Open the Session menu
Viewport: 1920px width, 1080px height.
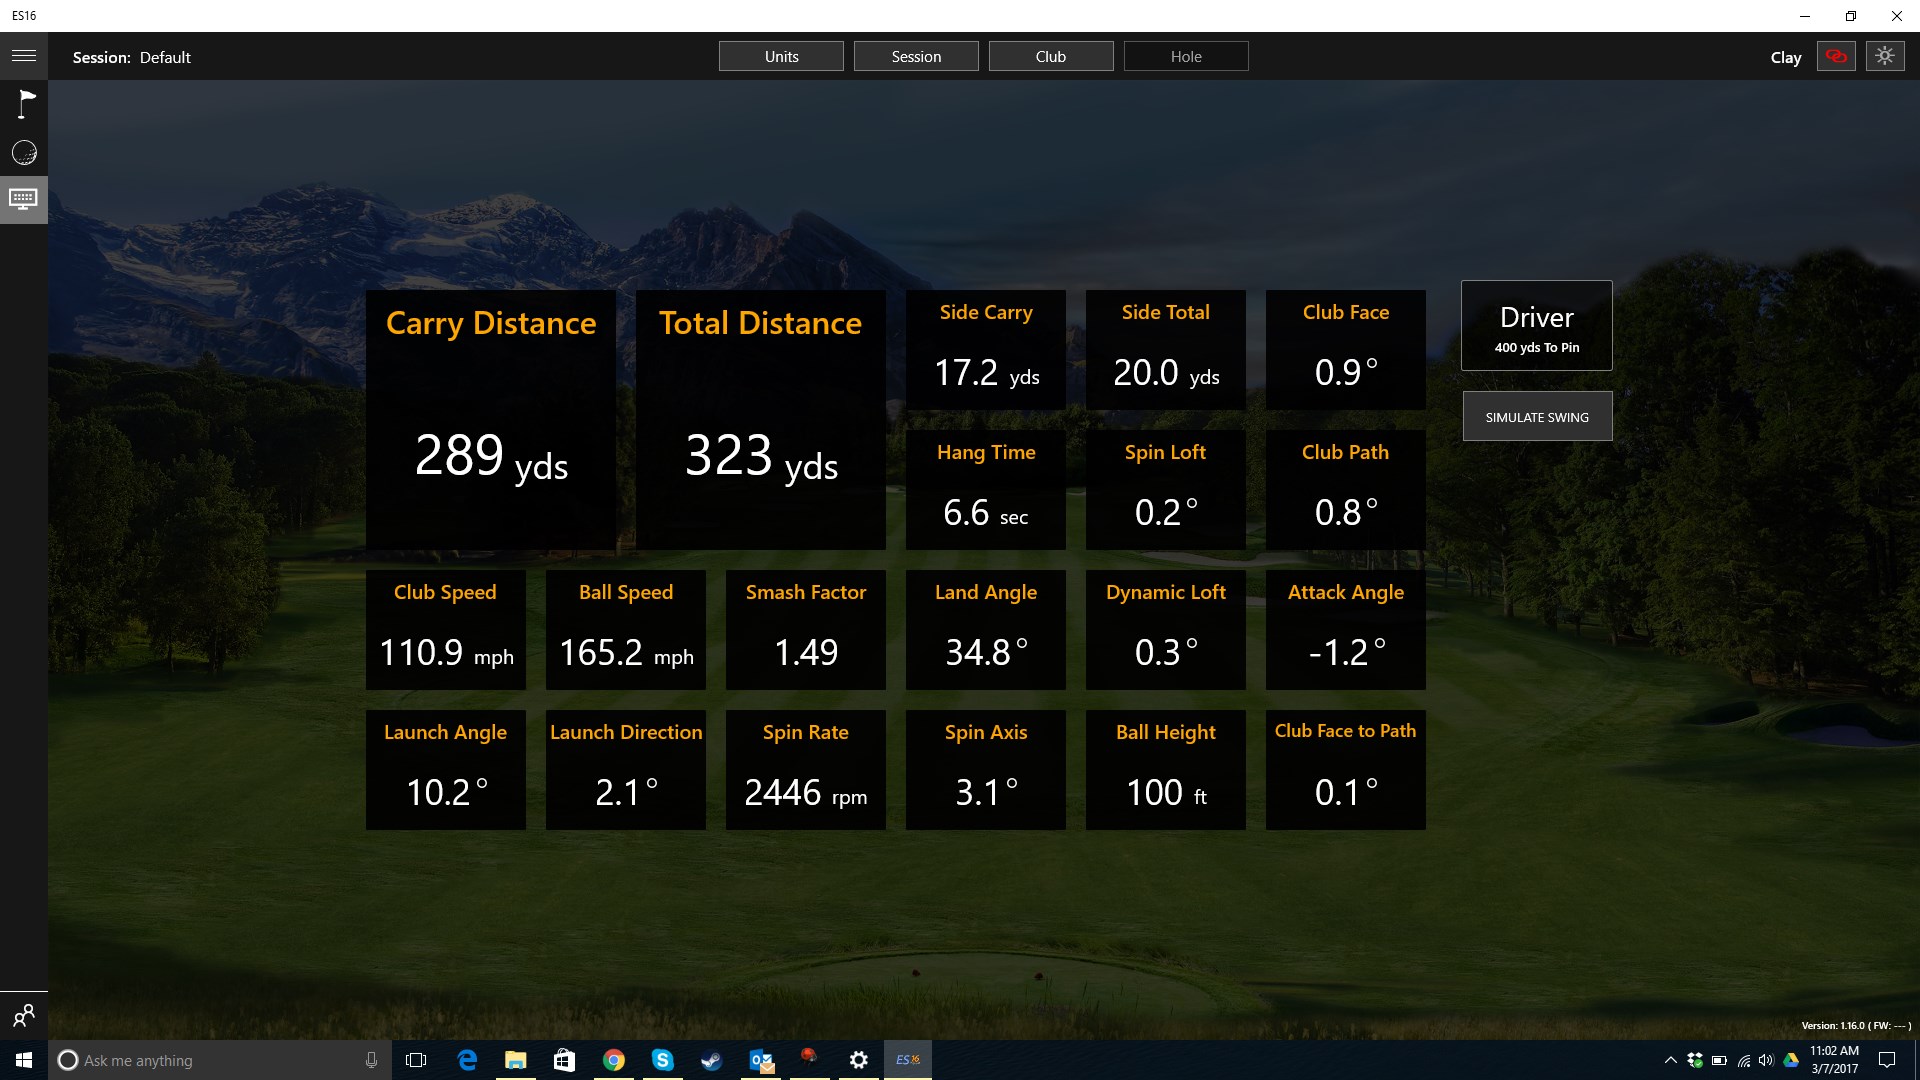(x=916, y=56)
